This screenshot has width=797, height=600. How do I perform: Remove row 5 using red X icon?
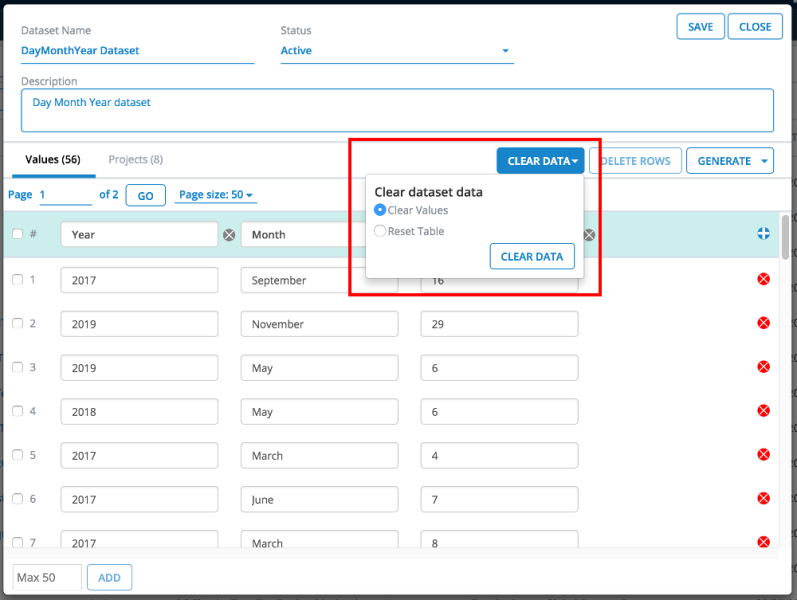(764, 455)
